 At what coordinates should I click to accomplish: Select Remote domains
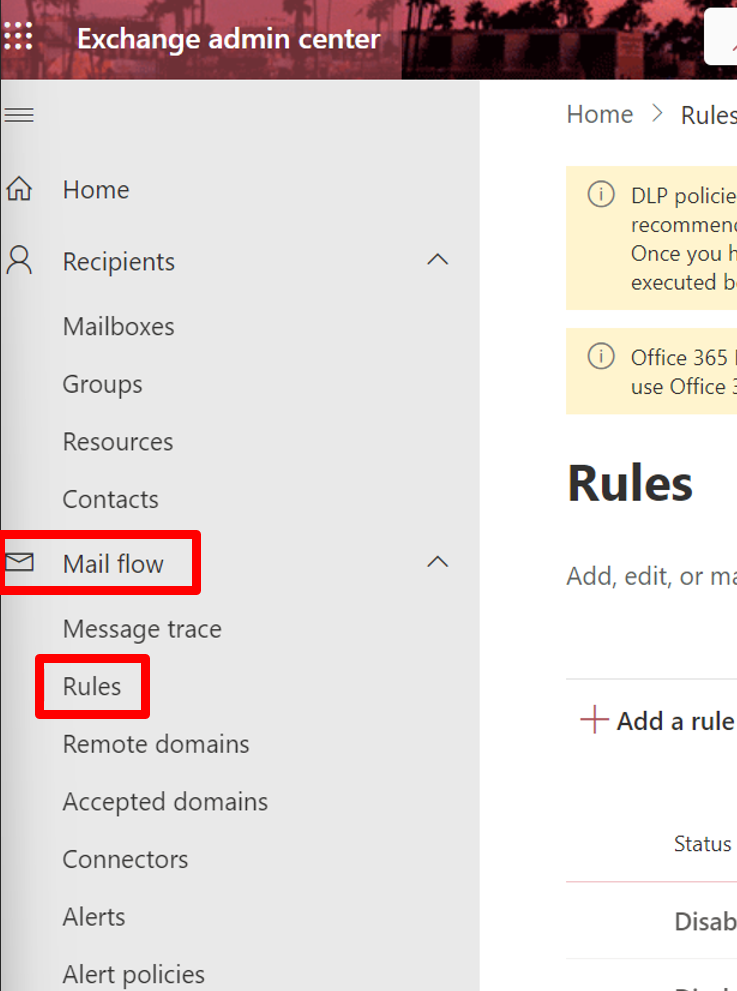tap(155, 744)
